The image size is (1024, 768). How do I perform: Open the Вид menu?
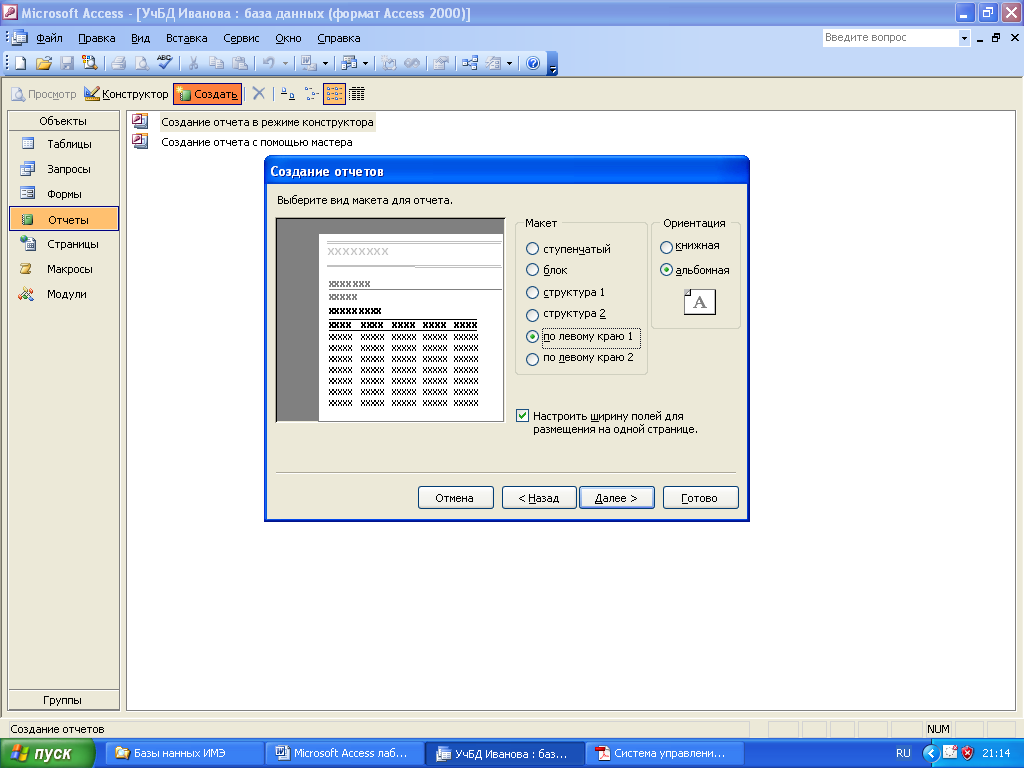[140, 38]
